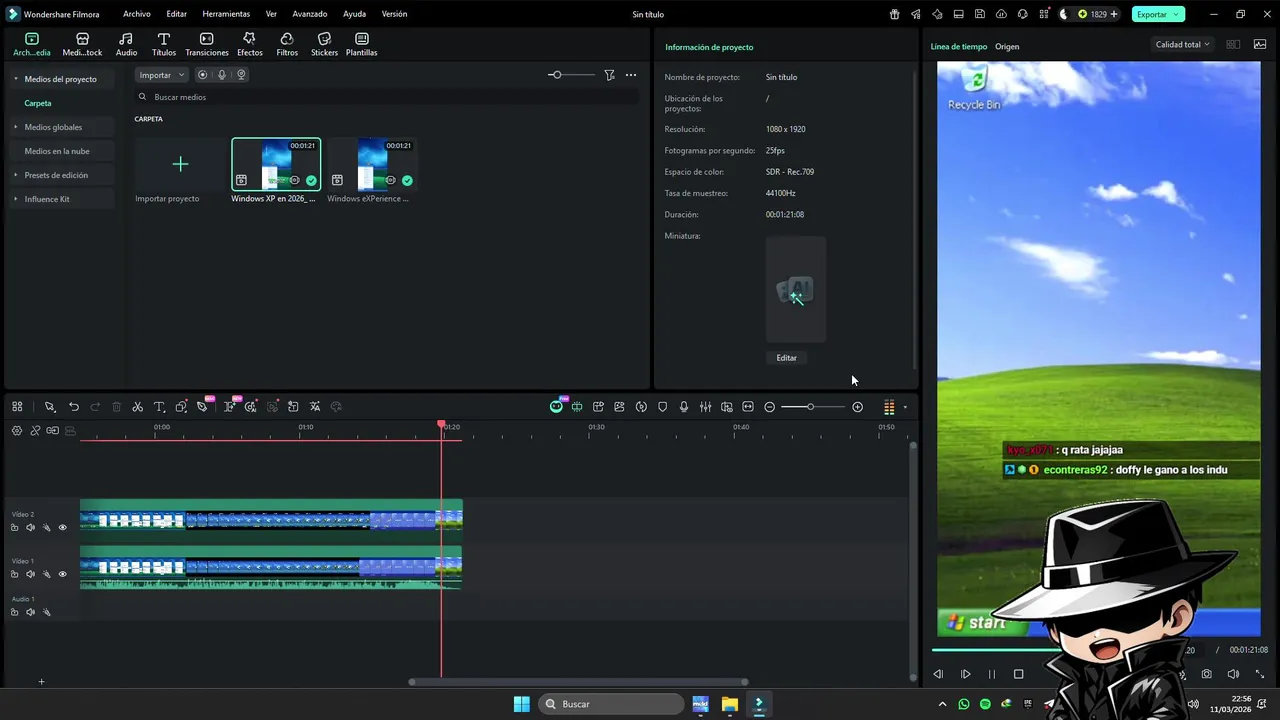Screen dimensions: 1280x720
Task: Open the audio mixer icon in timeline toolbar
Action: click(x=705, y=407)
